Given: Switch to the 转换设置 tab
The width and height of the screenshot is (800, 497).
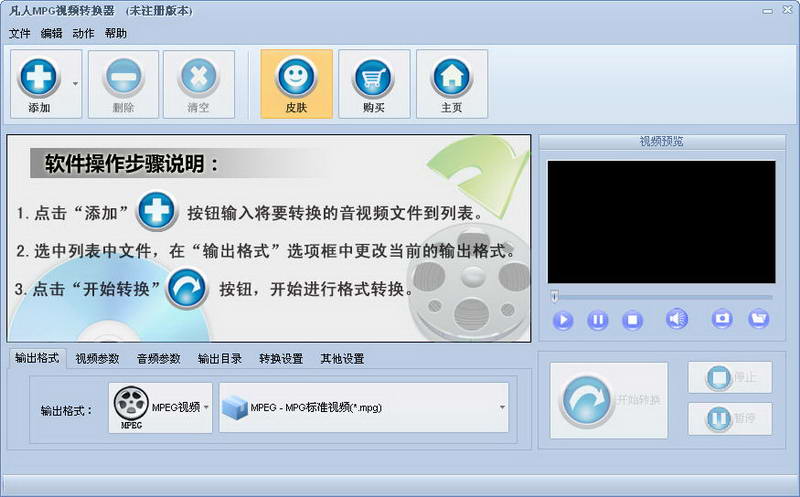Looking at the screenshot, I should 281,359.
